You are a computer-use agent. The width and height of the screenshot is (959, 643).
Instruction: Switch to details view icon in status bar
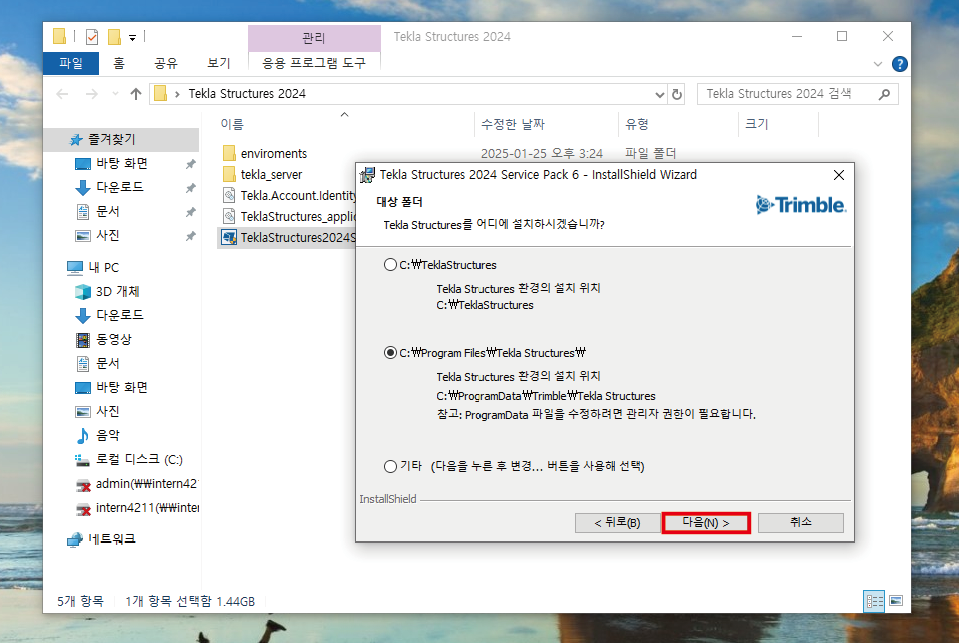click(x=874, y=601)
